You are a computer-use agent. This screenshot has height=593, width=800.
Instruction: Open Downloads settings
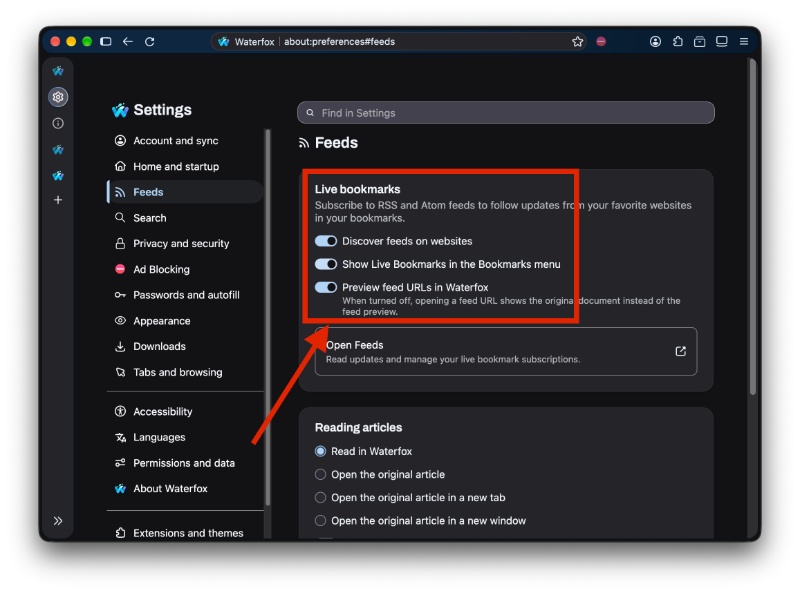[185, 346]
